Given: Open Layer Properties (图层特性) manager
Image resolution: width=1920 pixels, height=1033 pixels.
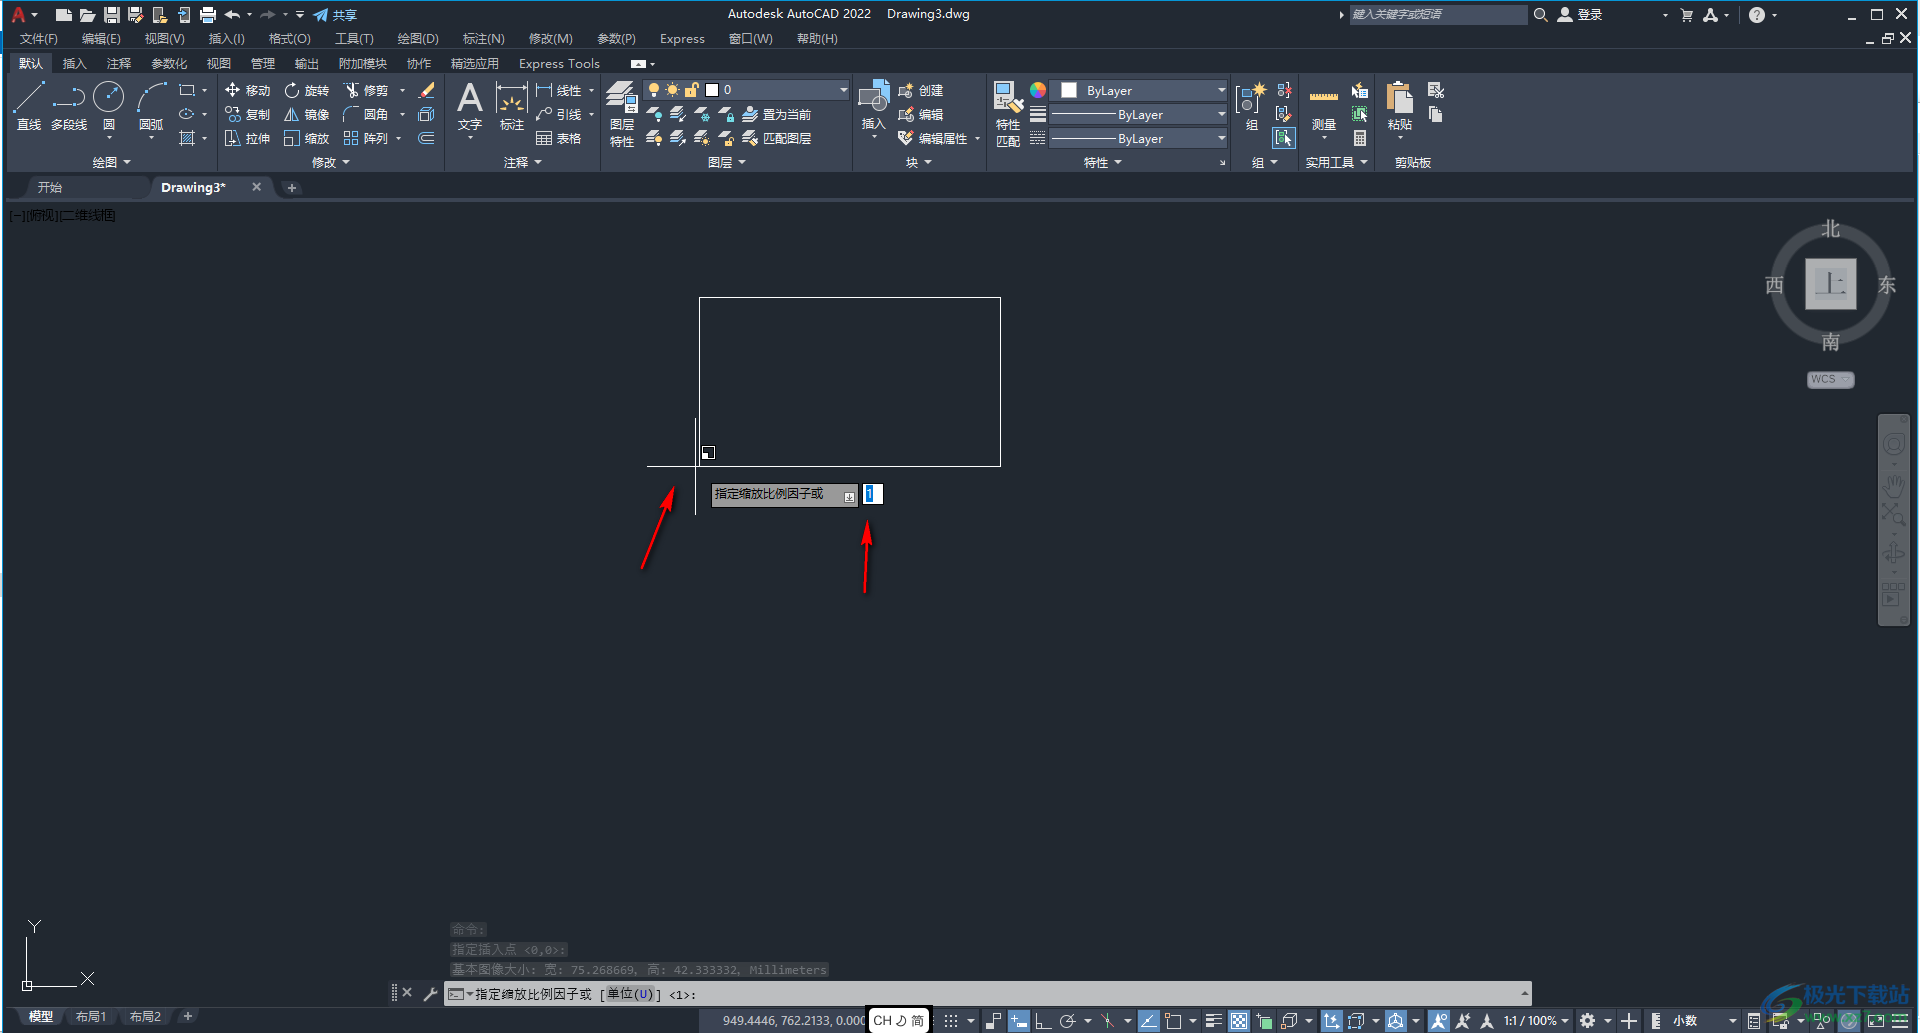Looking at the screenshot, I should (622, 114).
